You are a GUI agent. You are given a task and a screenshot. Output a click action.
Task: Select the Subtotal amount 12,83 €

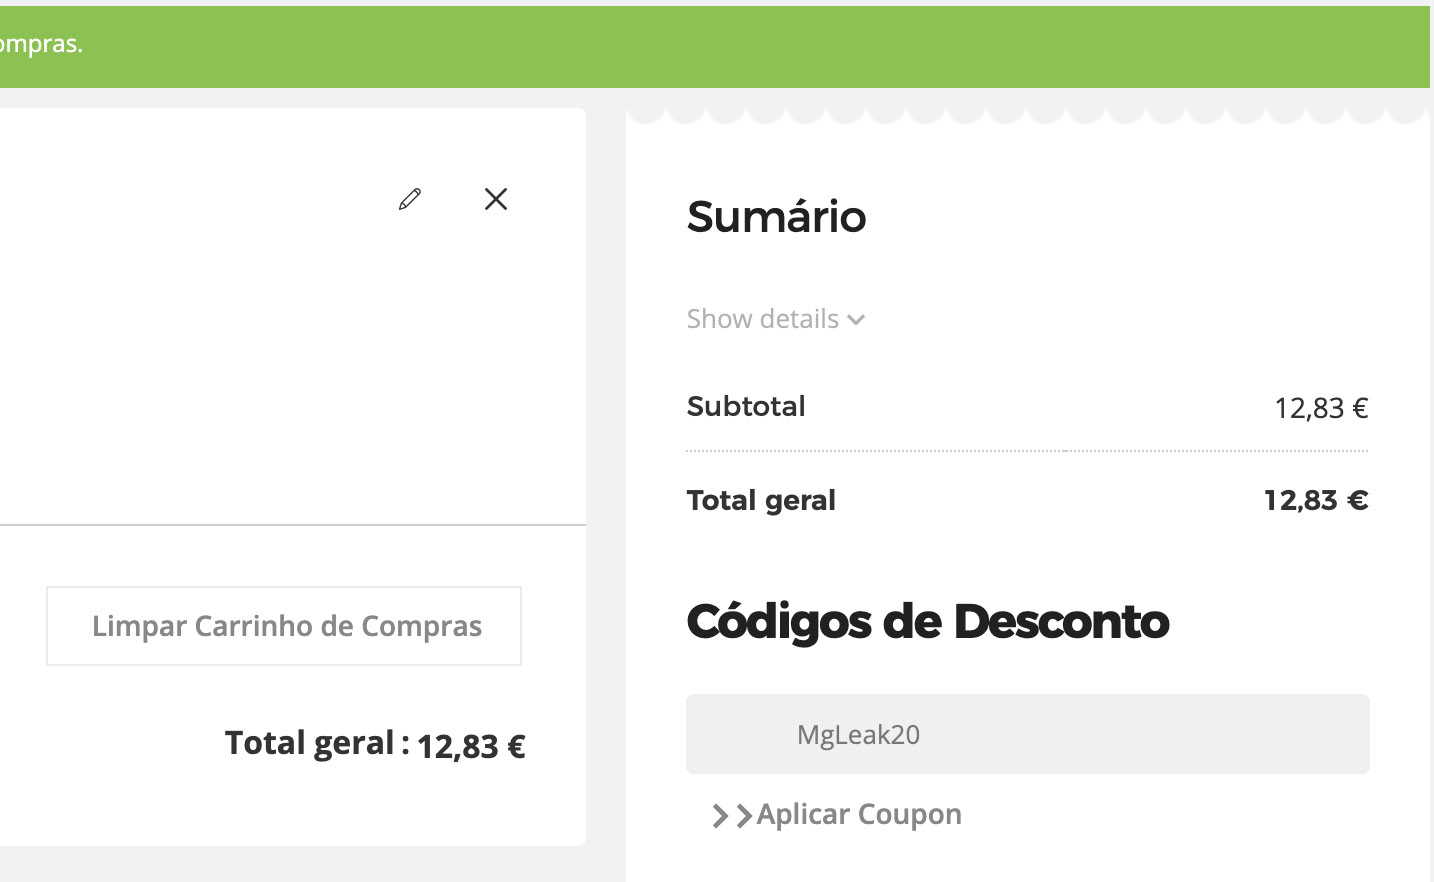tap(1320, 408)
